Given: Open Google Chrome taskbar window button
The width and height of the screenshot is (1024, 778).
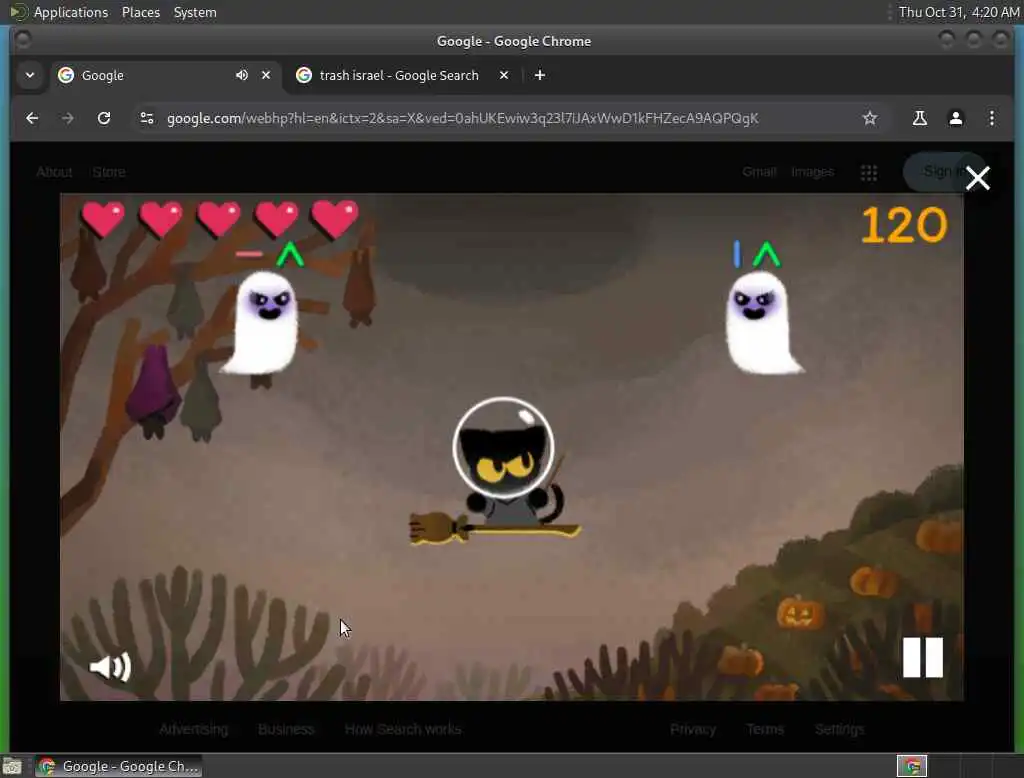Looking at the screenshot, I should tap(118, 766).
